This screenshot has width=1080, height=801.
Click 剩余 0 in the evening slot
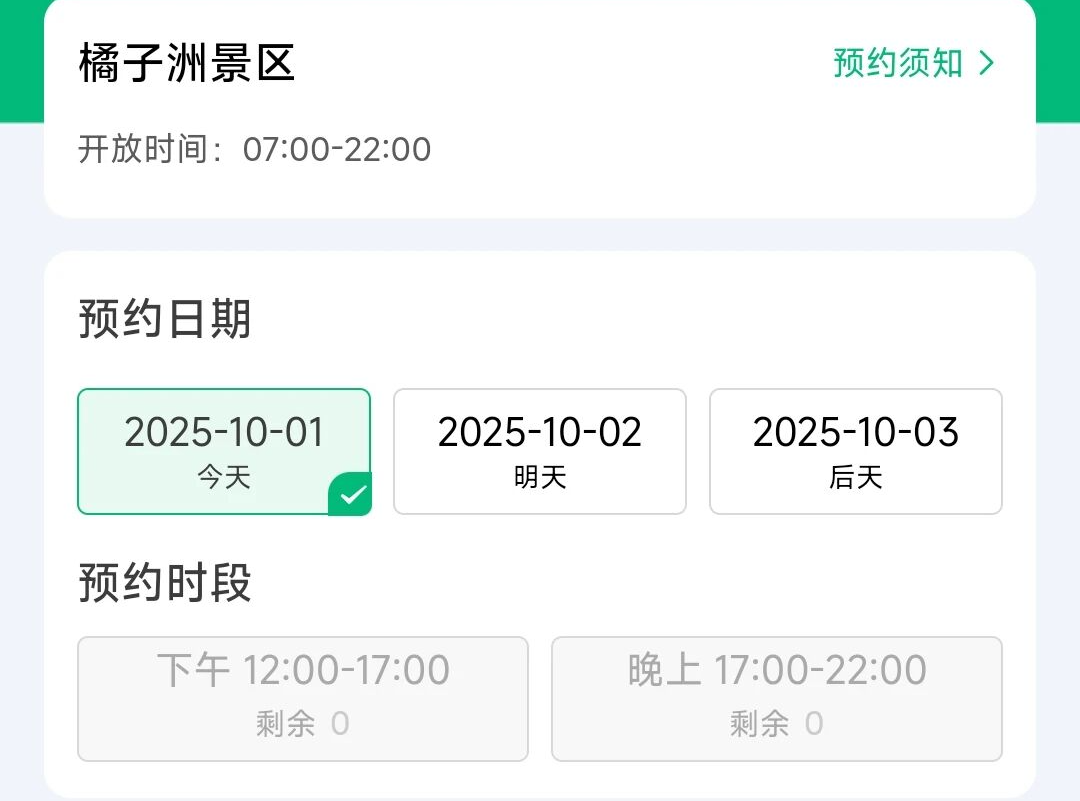point(777,723)
